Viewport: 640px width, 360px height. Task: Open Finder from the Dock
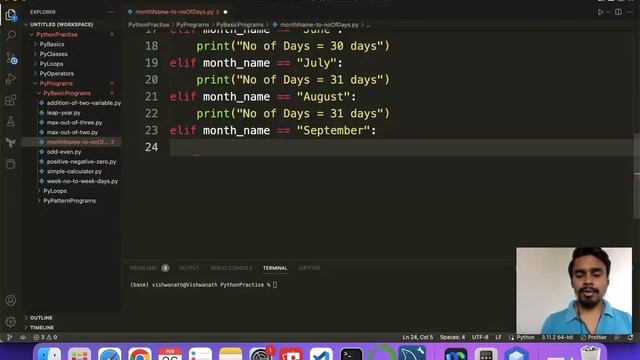[49, 353]
